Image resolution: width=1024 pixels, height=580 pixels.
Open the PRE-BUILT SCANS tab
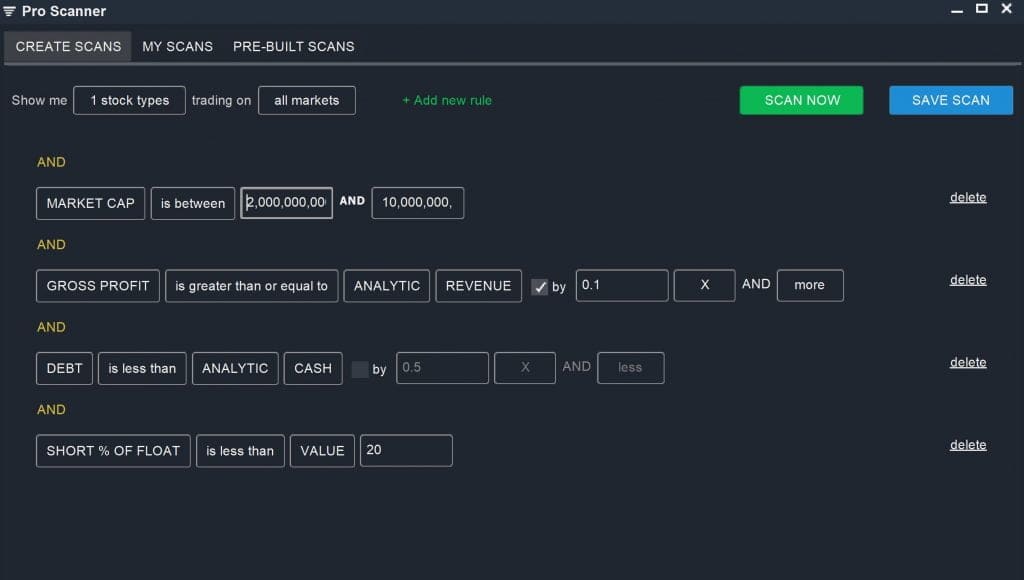(293, 46)
